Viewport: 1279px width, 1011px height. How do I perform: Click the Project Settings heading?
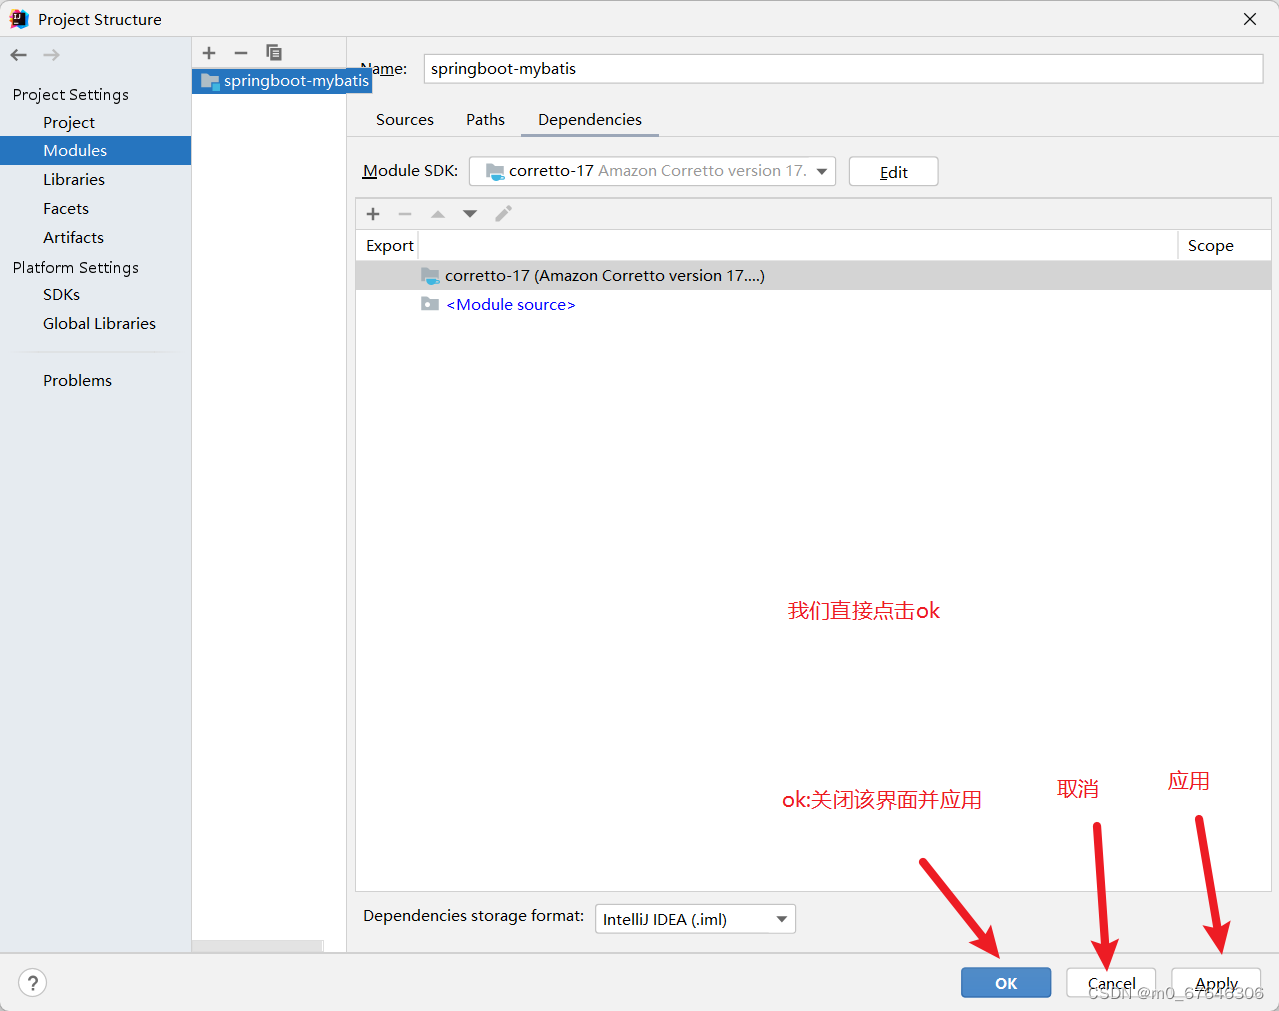(x=71, y=94)
